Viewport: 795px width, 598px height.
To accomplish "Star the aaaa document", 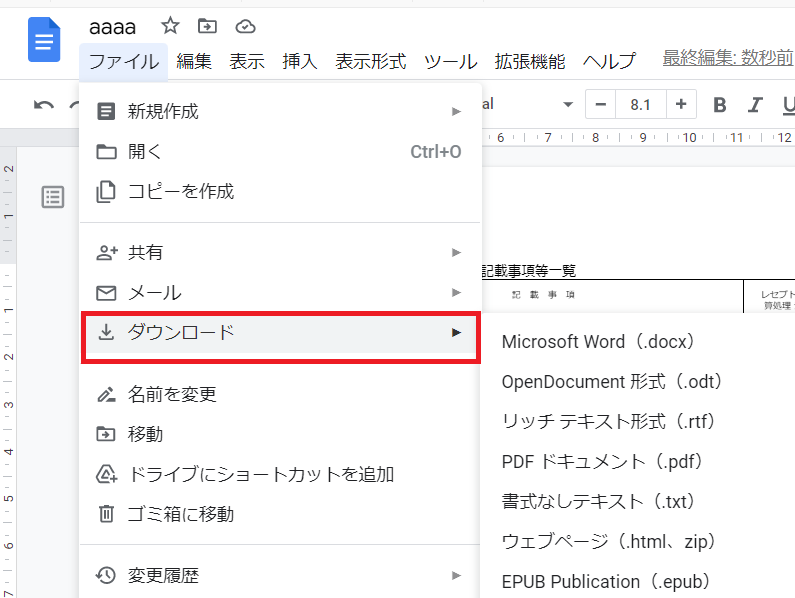I will pos(170,25).
